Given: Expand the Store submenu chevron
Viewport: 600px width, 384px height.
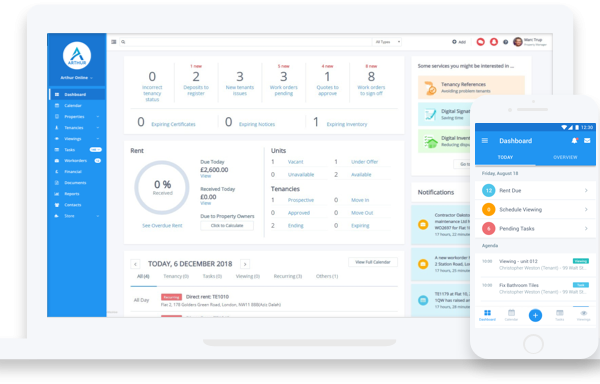Looking at the screenshot, I should [98, 216].
